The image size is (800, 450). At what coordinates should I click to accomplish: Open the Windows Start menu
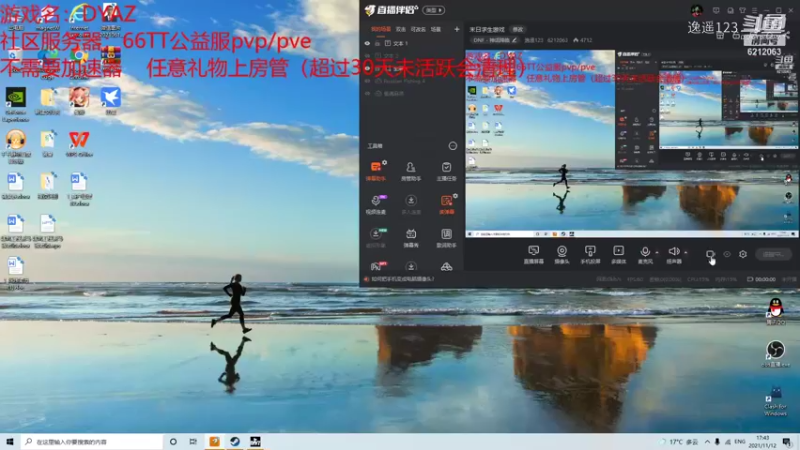pyautogui.click(x=10, y=441)
